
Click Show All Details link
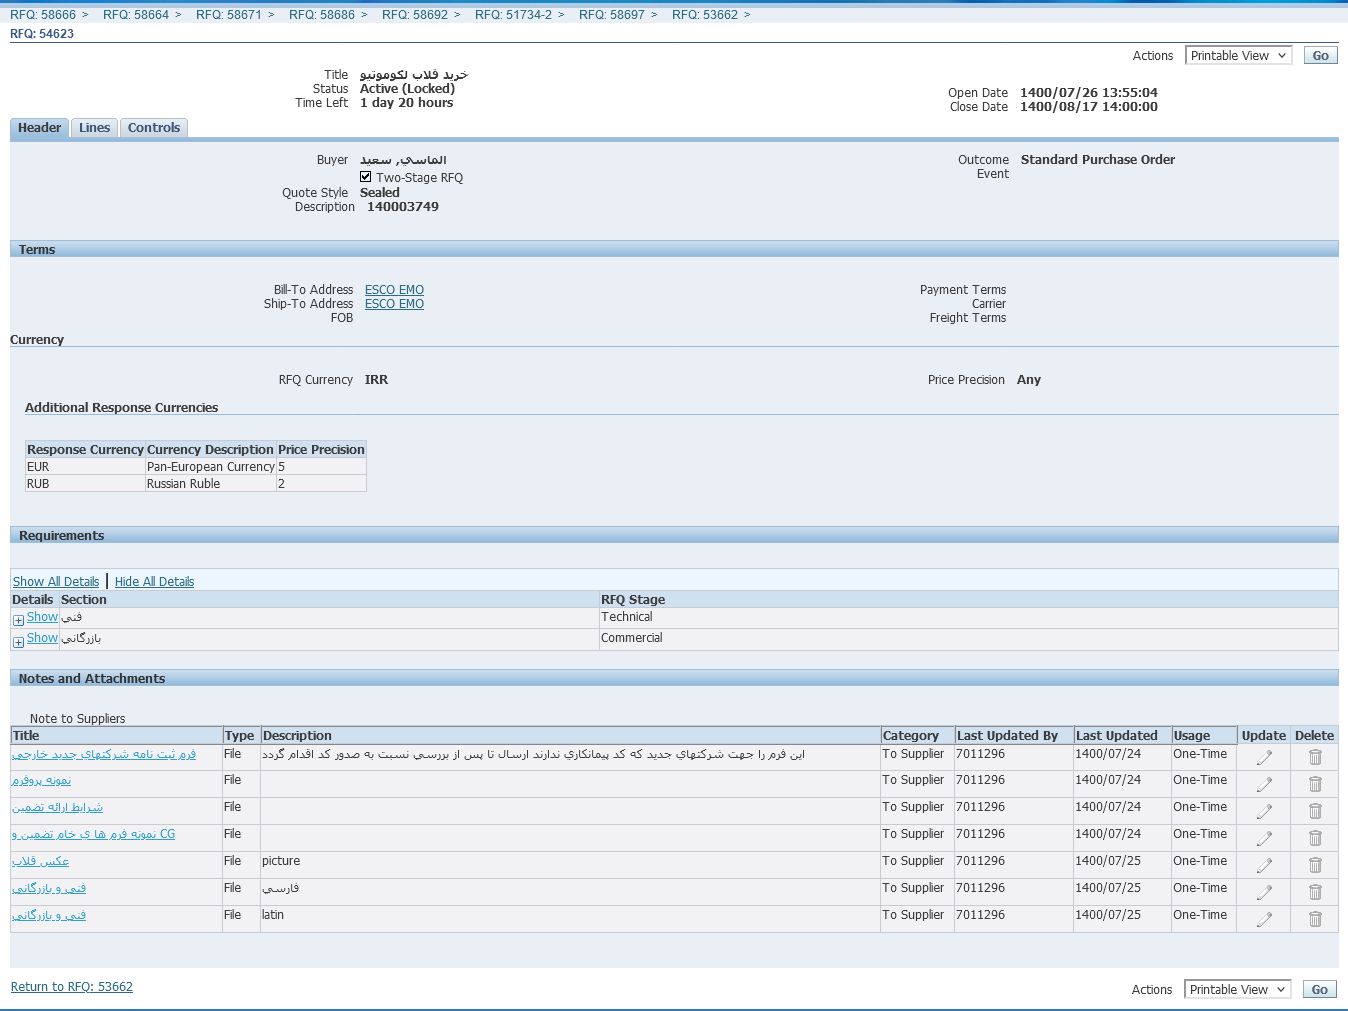coord(56,582)
